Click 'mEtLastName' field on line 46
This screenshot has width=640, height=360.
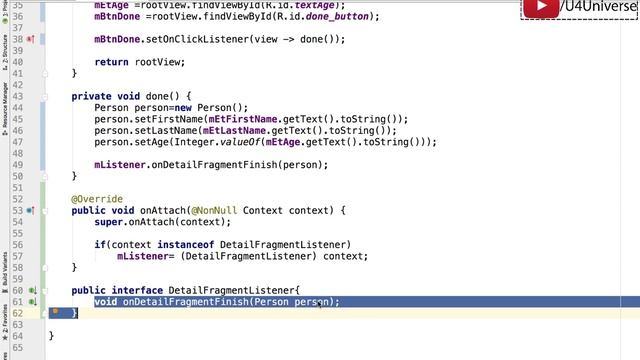click(x=234, y=131)
